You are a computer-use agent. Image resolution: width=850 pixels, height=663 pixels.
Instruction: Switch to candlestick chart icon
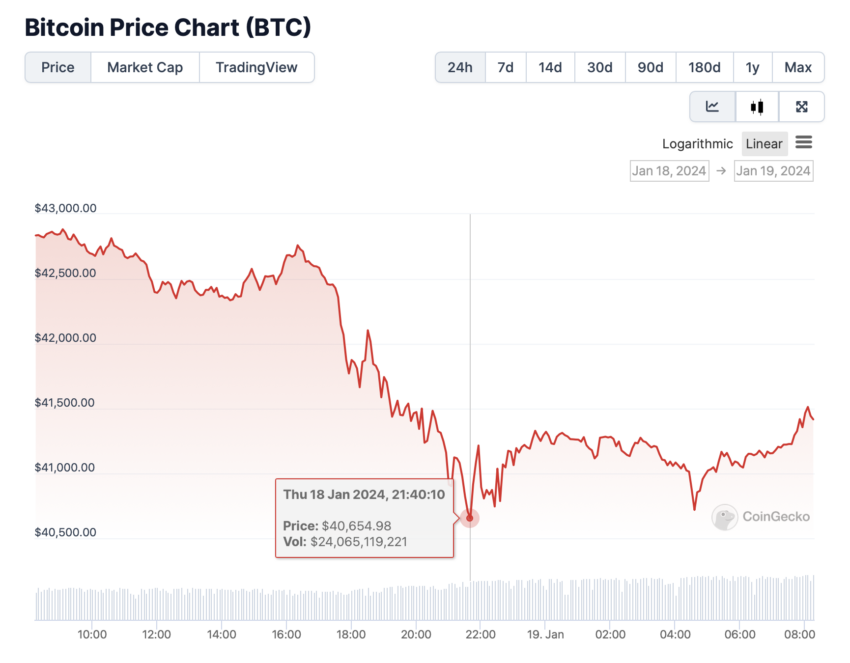(x=757, y=106)
